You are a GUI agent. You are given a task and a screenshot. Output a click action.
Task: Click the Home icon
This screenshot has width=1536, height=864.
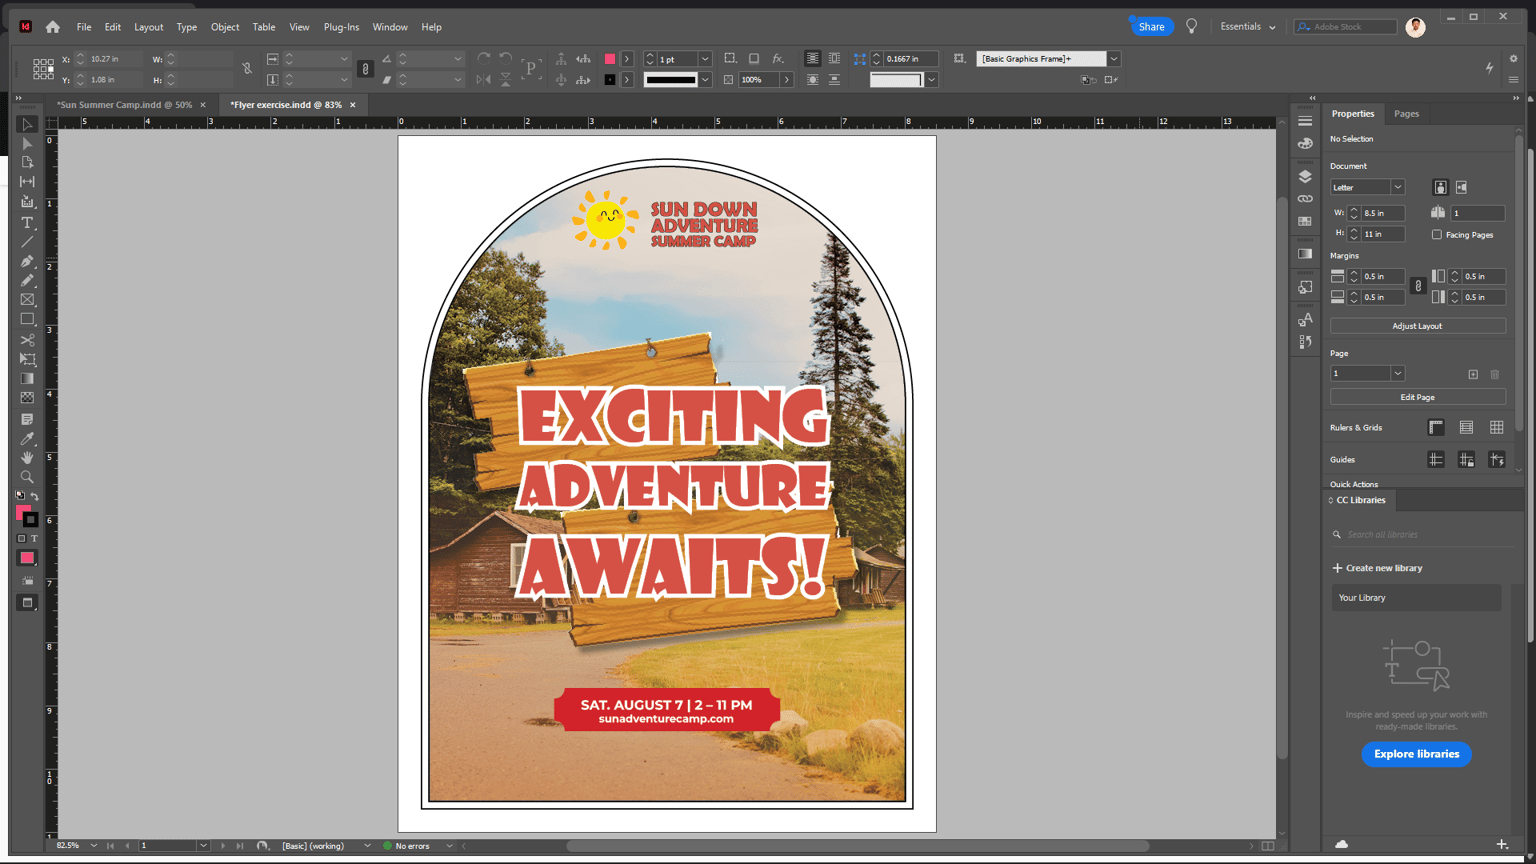click(x=53, y=27)
